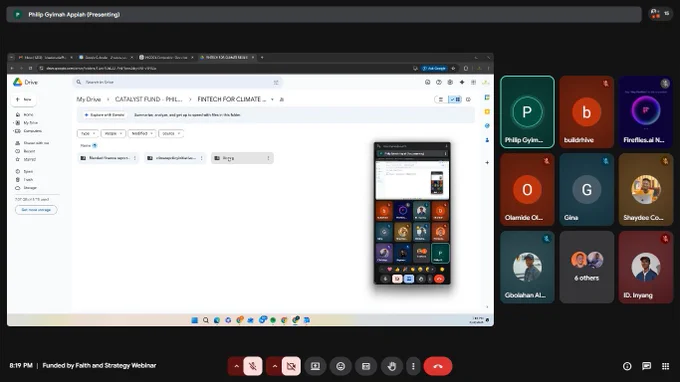This screenshot has width=680, height=382.
Task: Switch to the FINTECH FOR CLIMATE browser tab
Action: click(x=226, y=57)
